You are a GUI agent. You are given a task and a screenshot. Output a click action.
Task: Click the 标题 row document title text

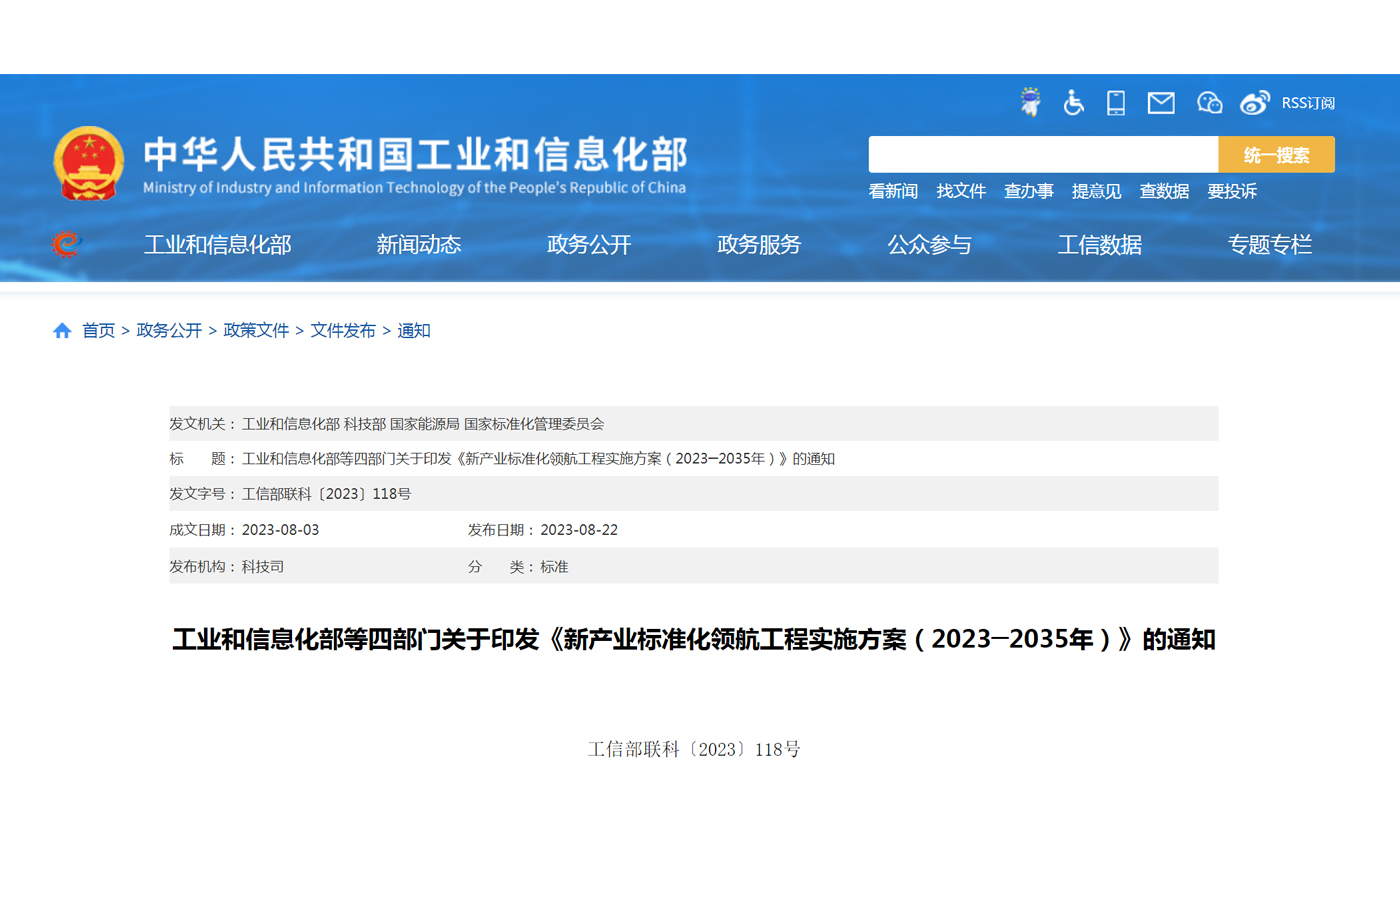(x=538, y=459)
